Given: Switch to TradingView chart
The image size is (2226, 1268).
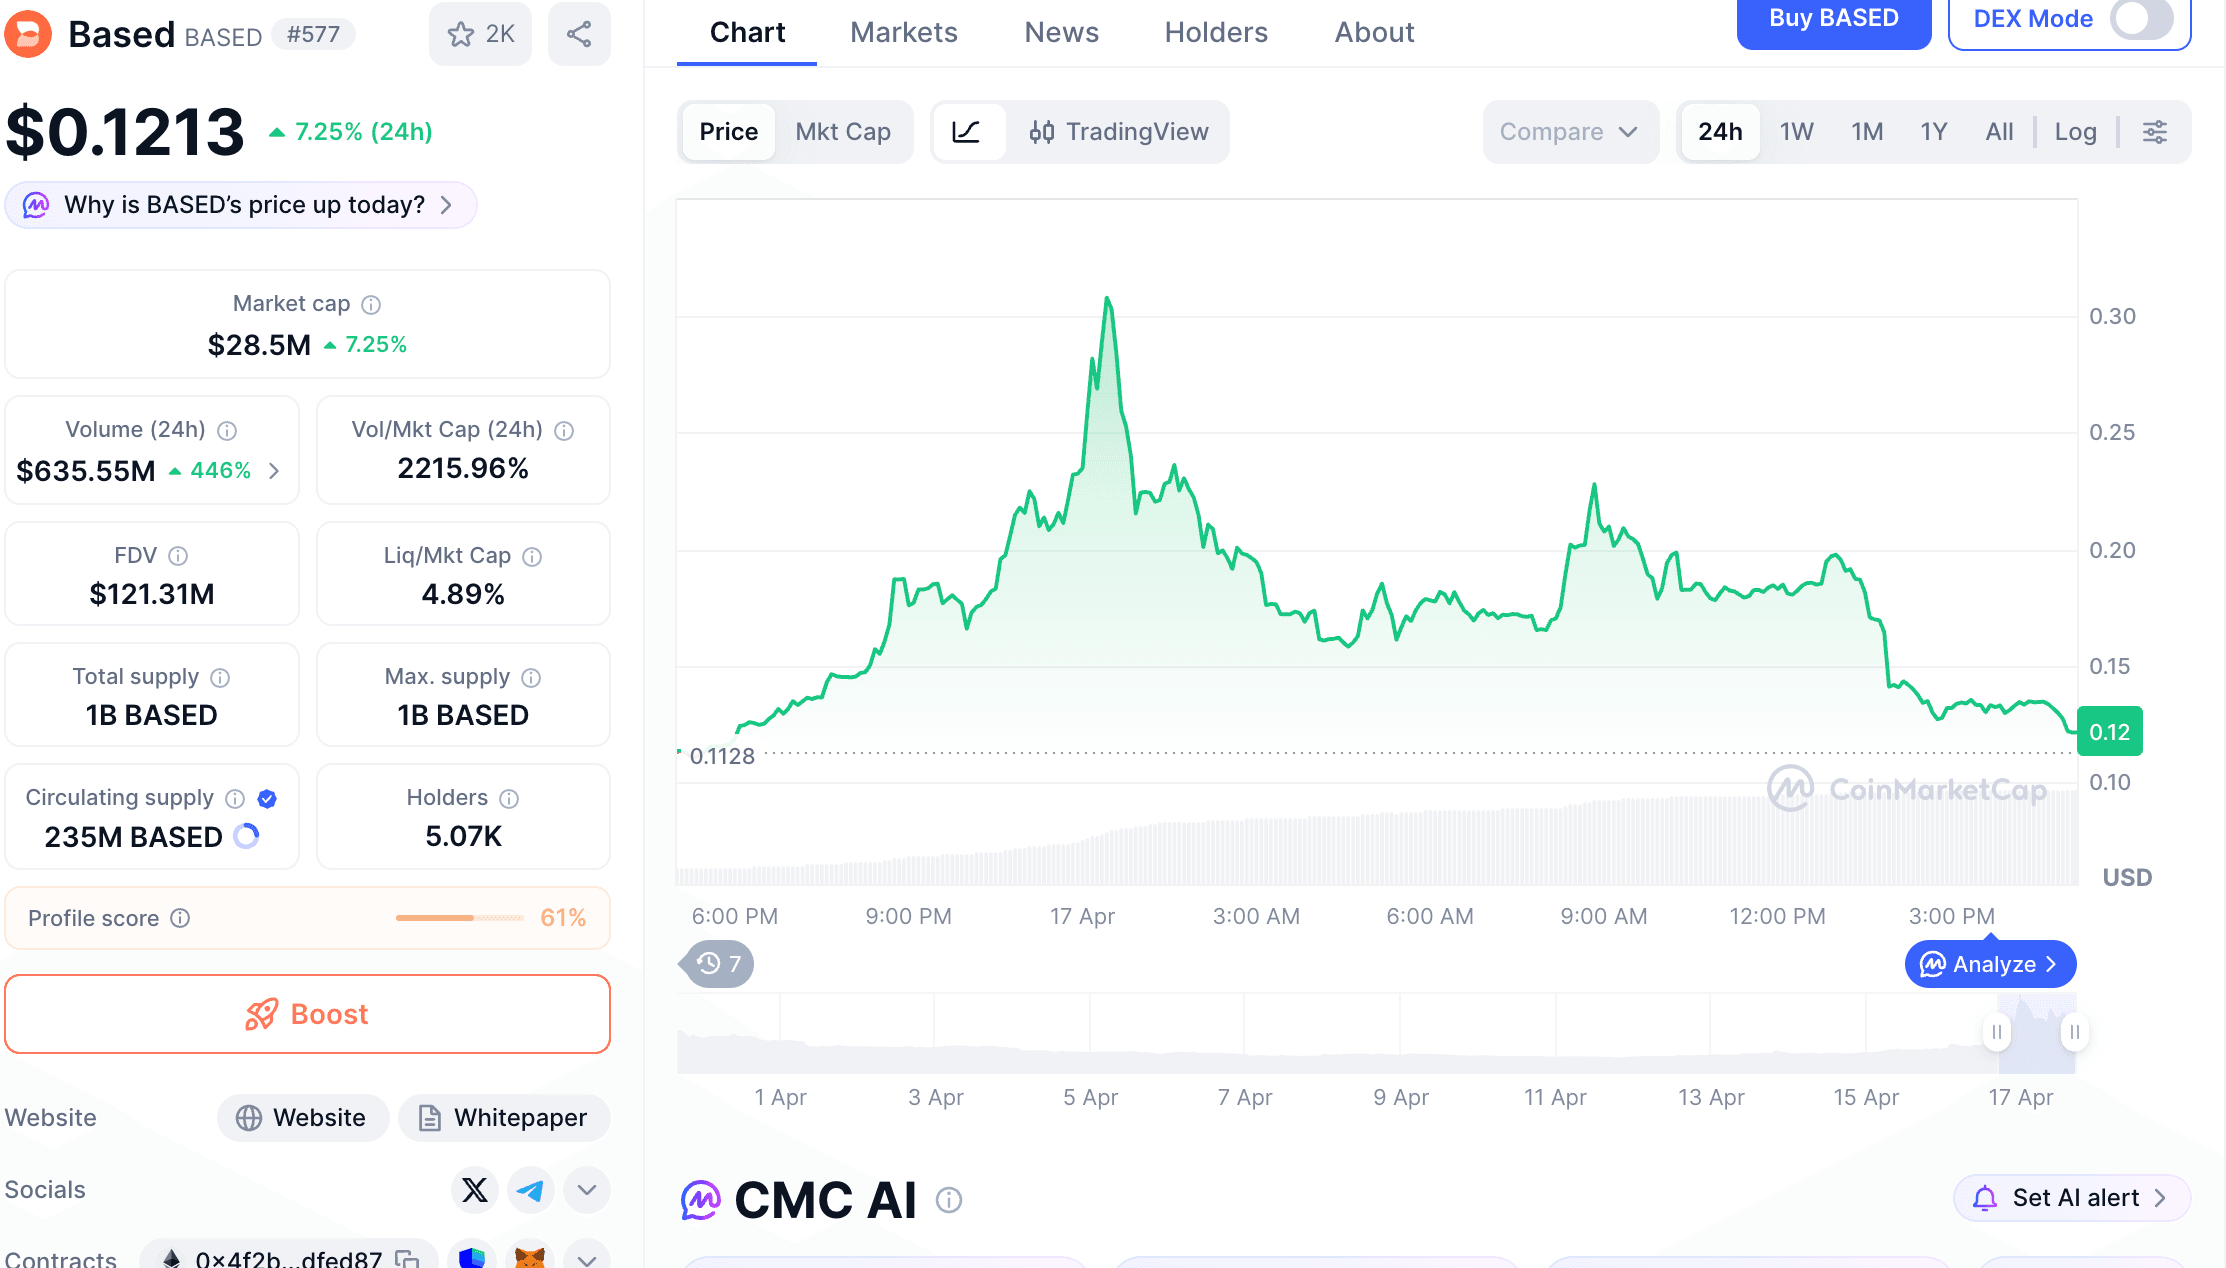Looking at the screenshot, I should point(1119,132).
